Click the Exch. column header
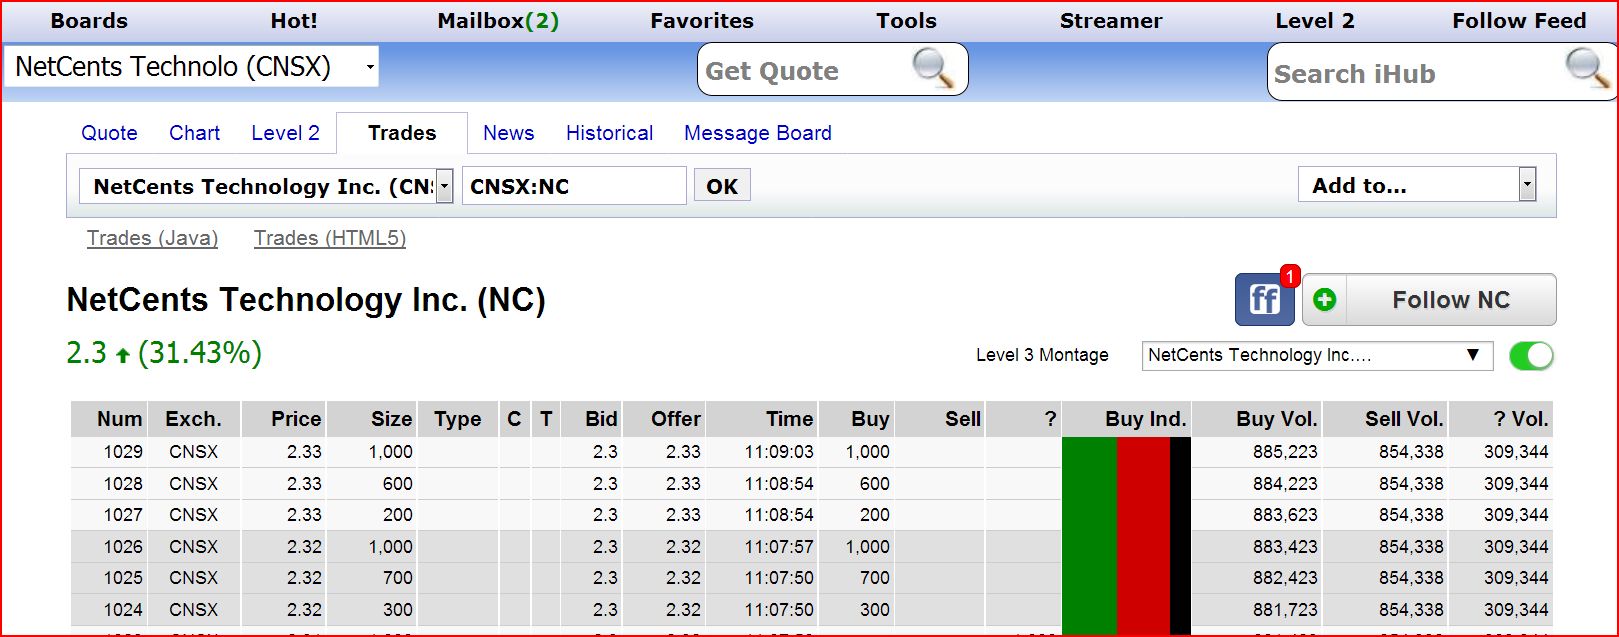1619x637 pixels. tap(193, 419)
